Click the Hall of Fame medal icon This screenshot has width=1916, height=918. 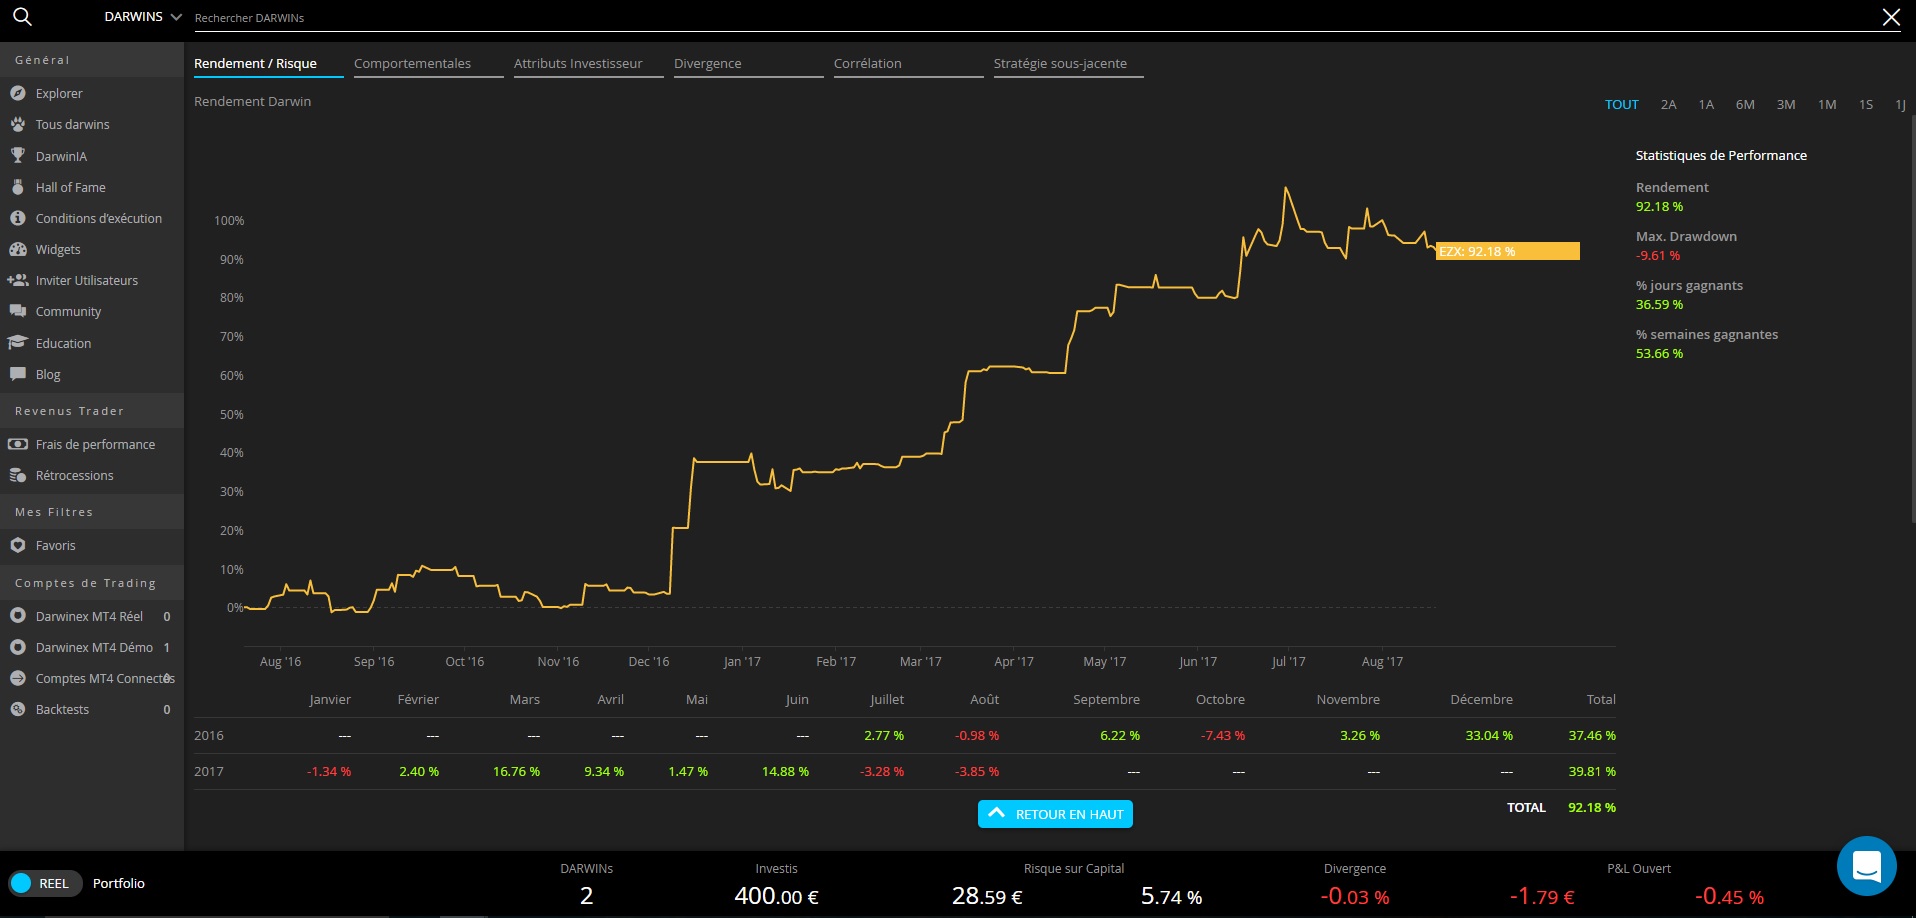tap(18, 187)
